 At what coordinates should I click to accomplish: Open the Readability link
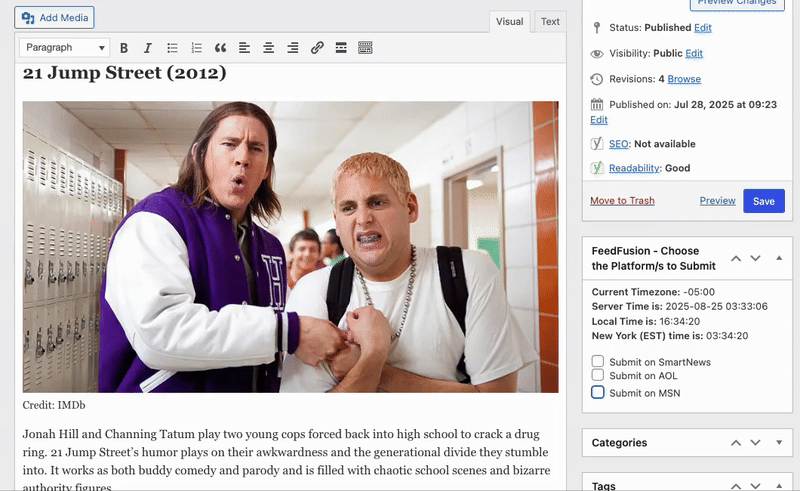[x=634, y=168]
